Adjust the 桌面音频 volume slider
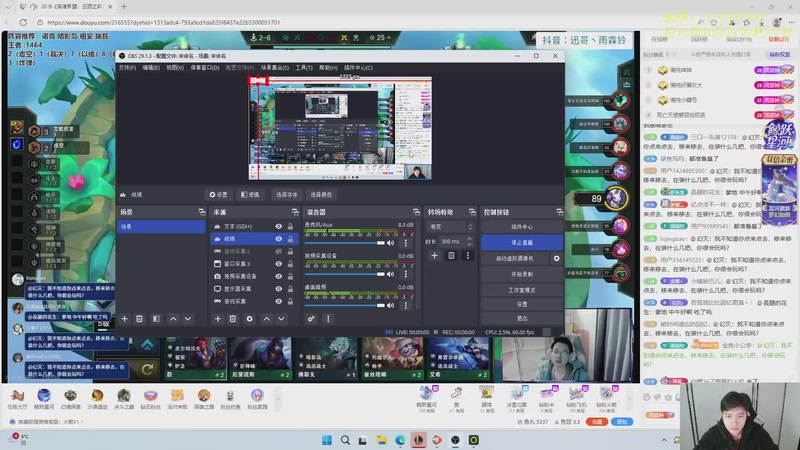 pos(345,306)
